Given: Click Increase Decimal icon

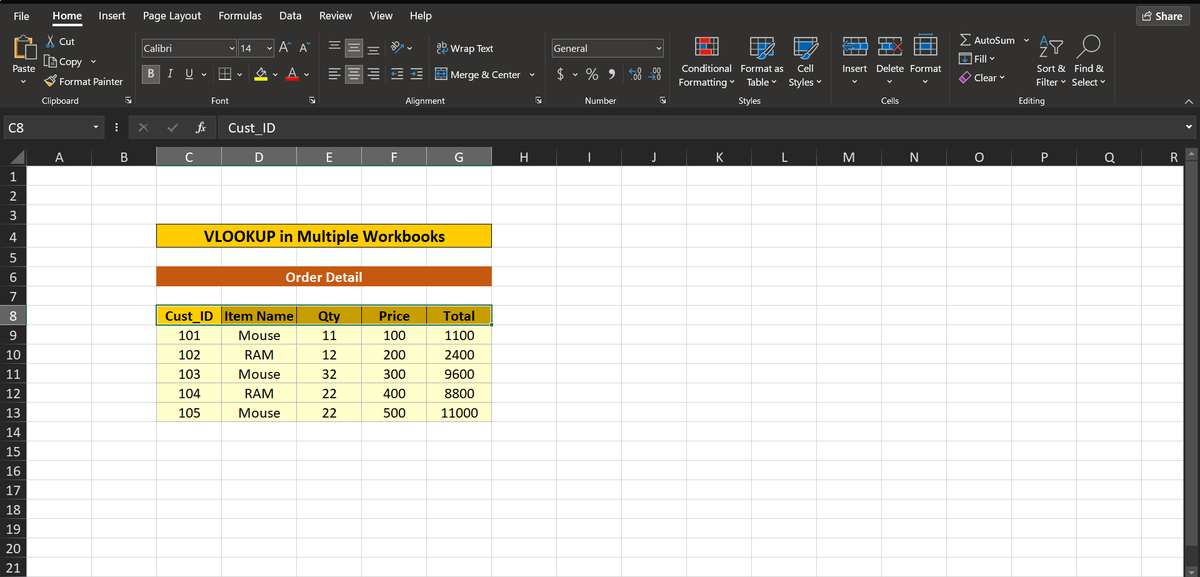Looking at the screenshot, I should click(636, 75).
